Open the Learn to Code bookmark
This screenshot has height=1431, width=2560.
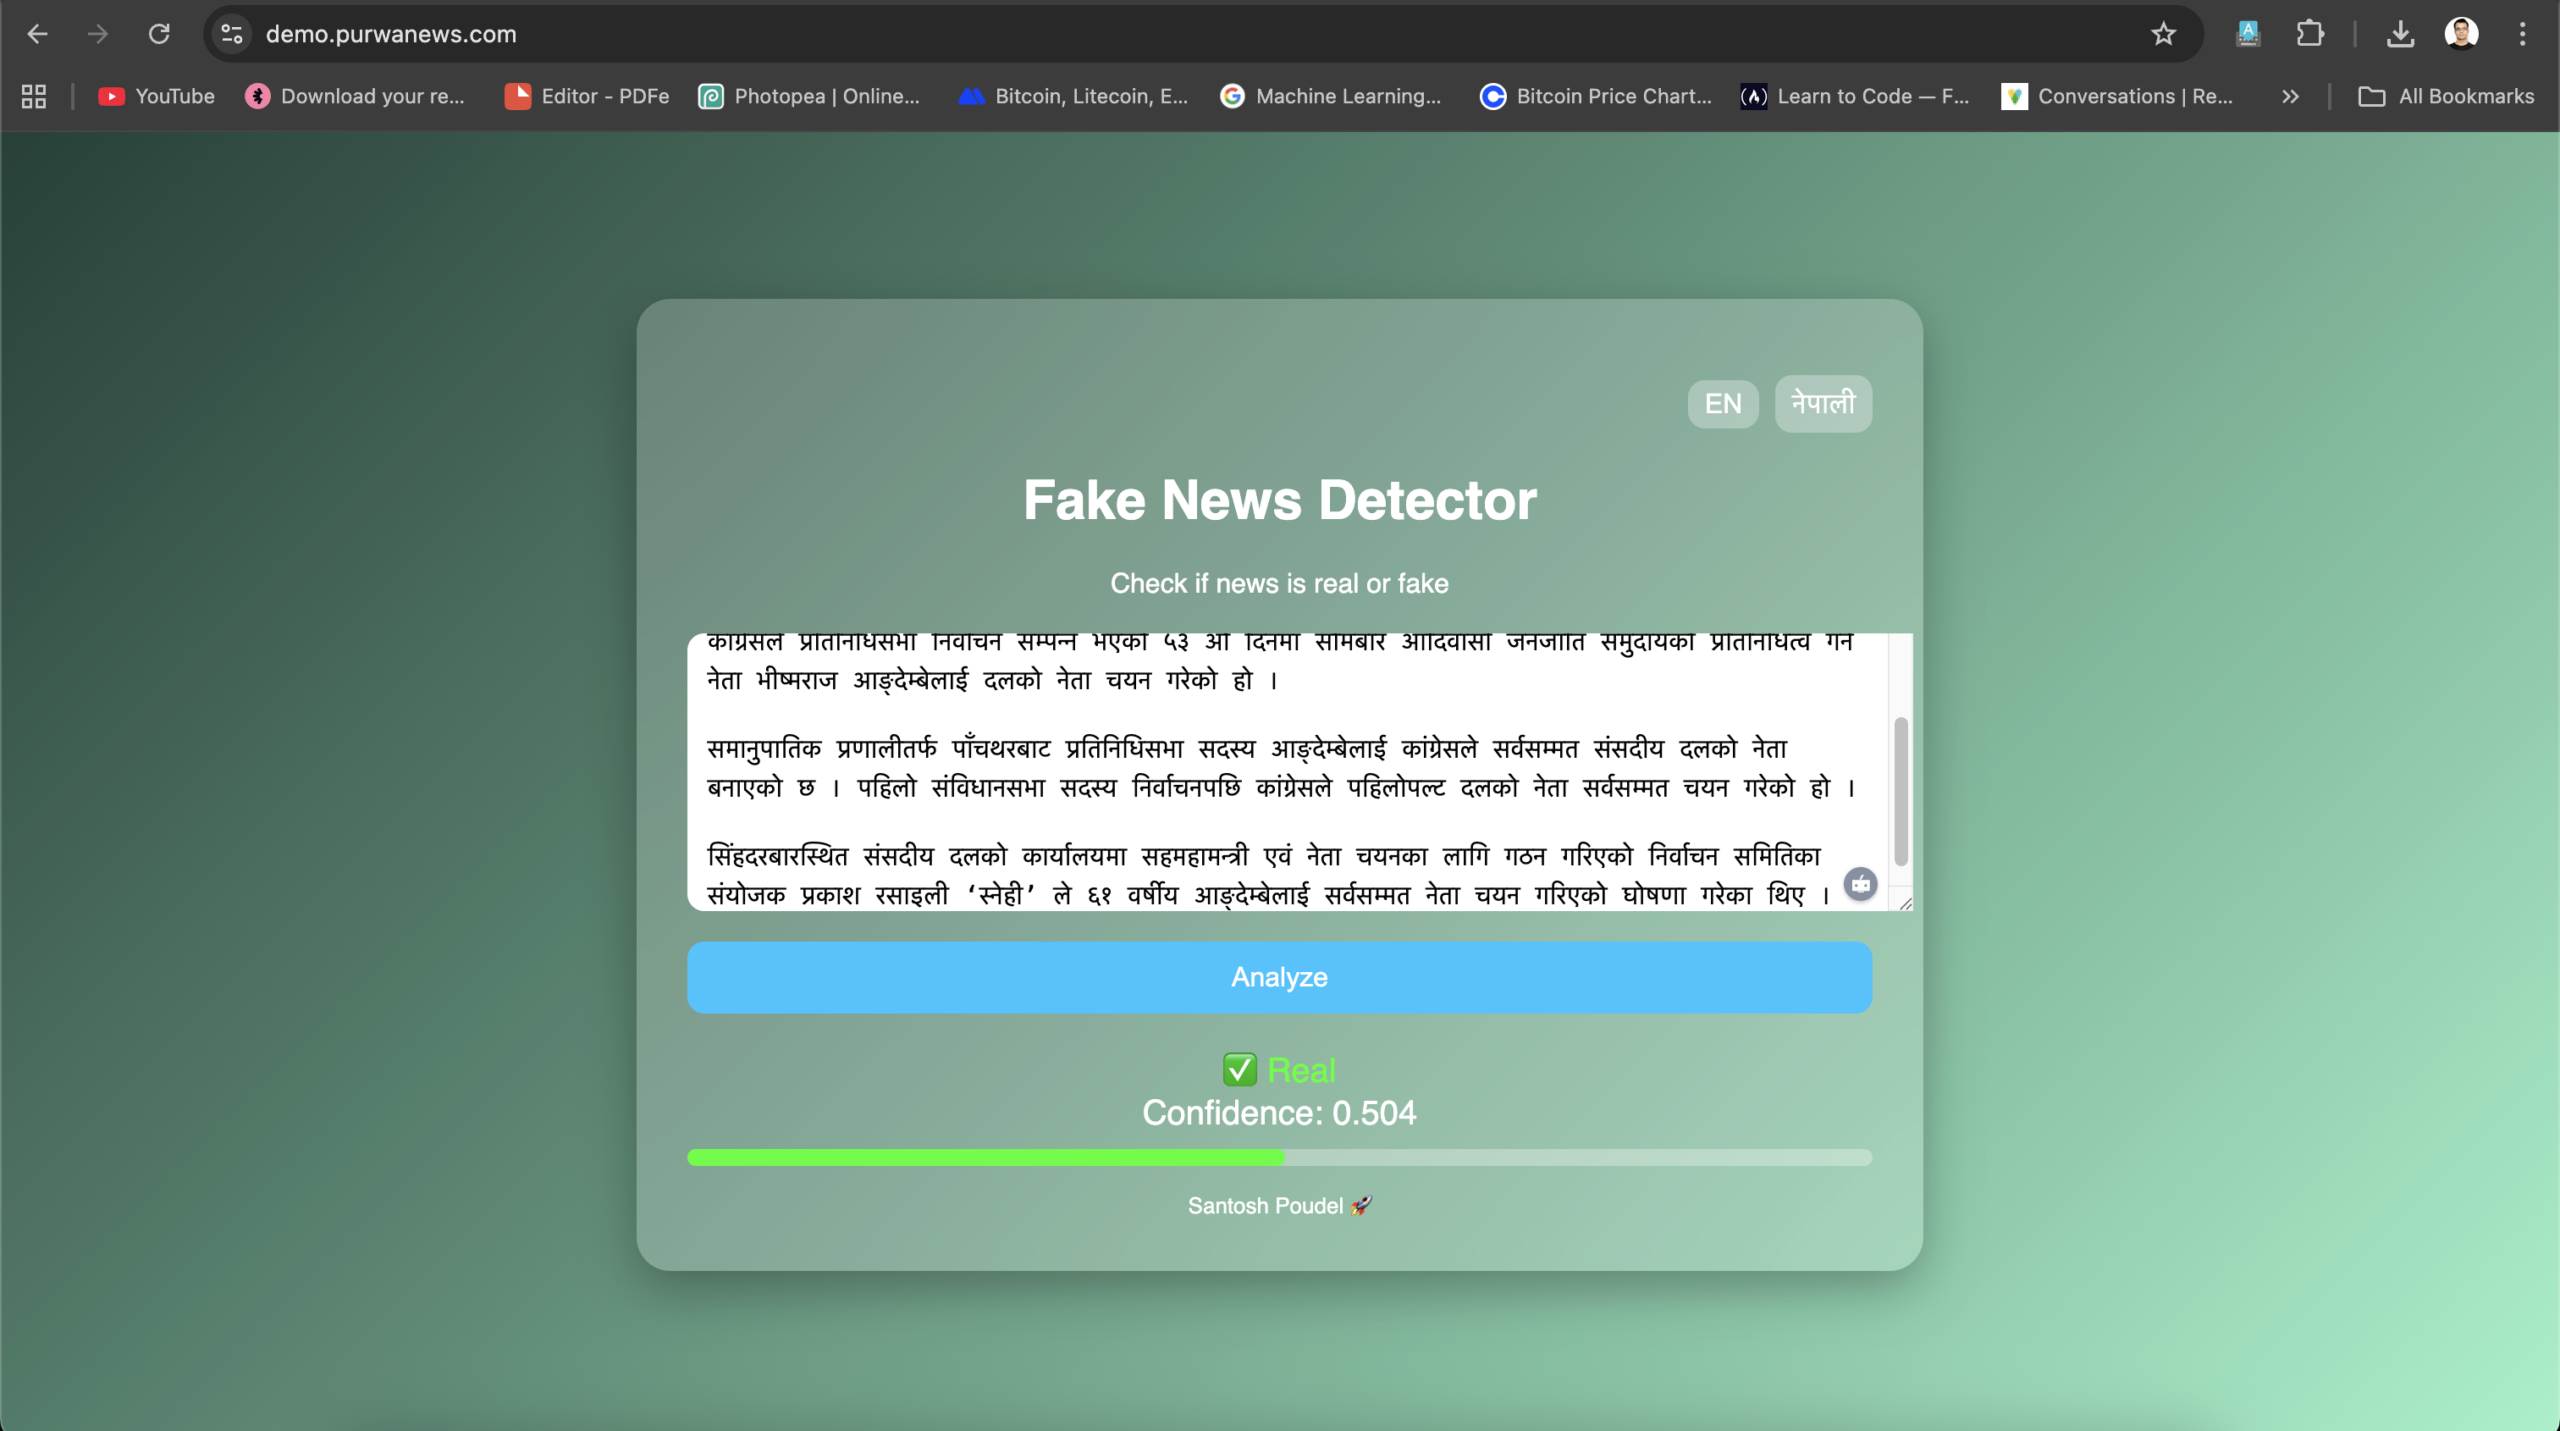click(x=1855, y=96)
